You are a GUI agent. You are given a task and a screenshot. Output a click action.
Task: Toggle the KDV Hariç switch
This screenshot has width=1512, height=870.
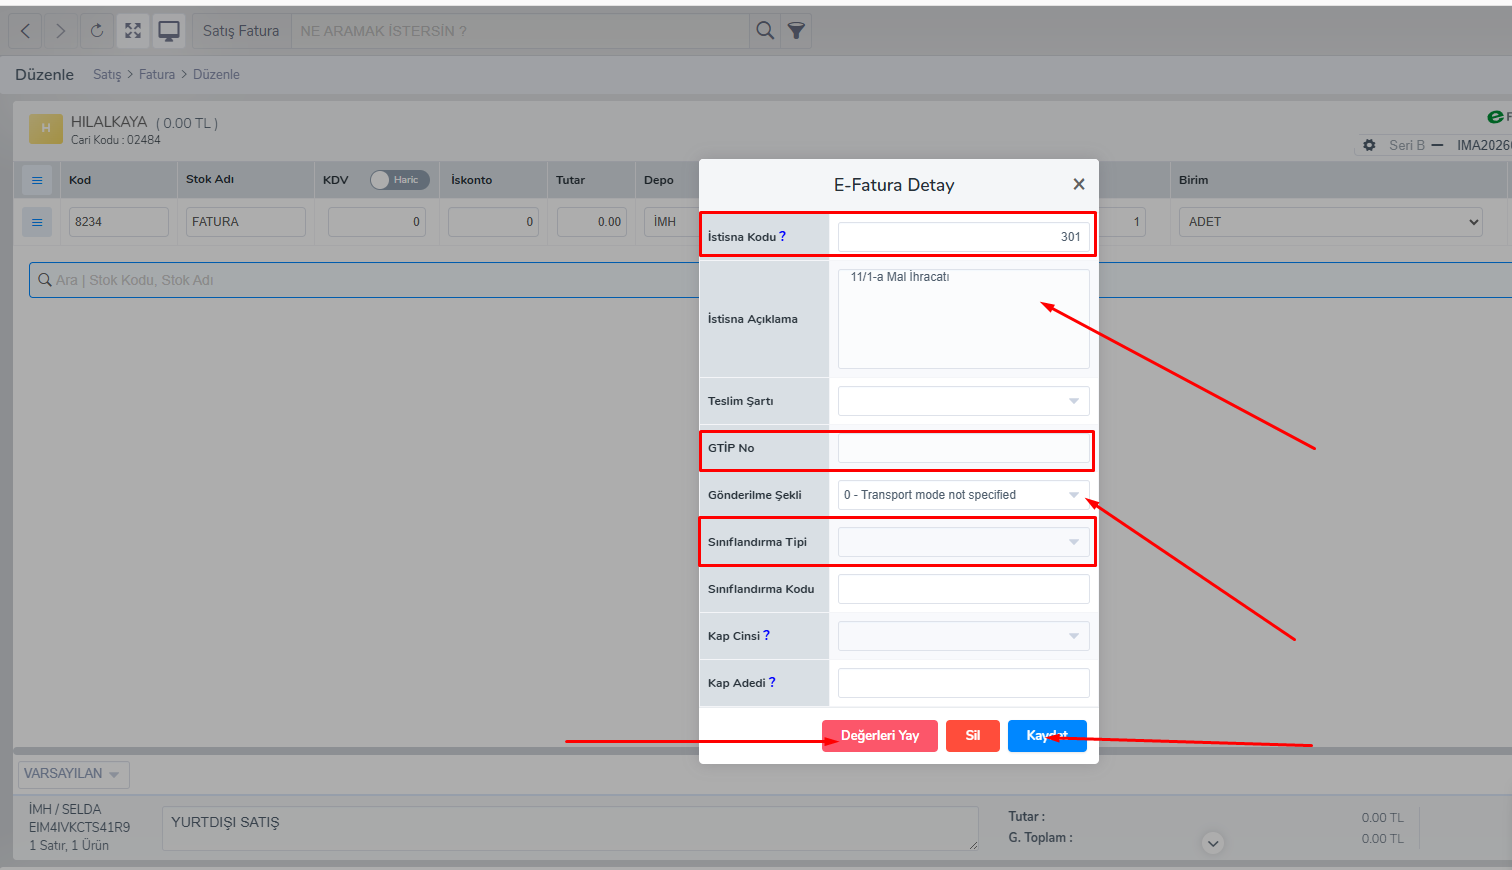point(399,180)
